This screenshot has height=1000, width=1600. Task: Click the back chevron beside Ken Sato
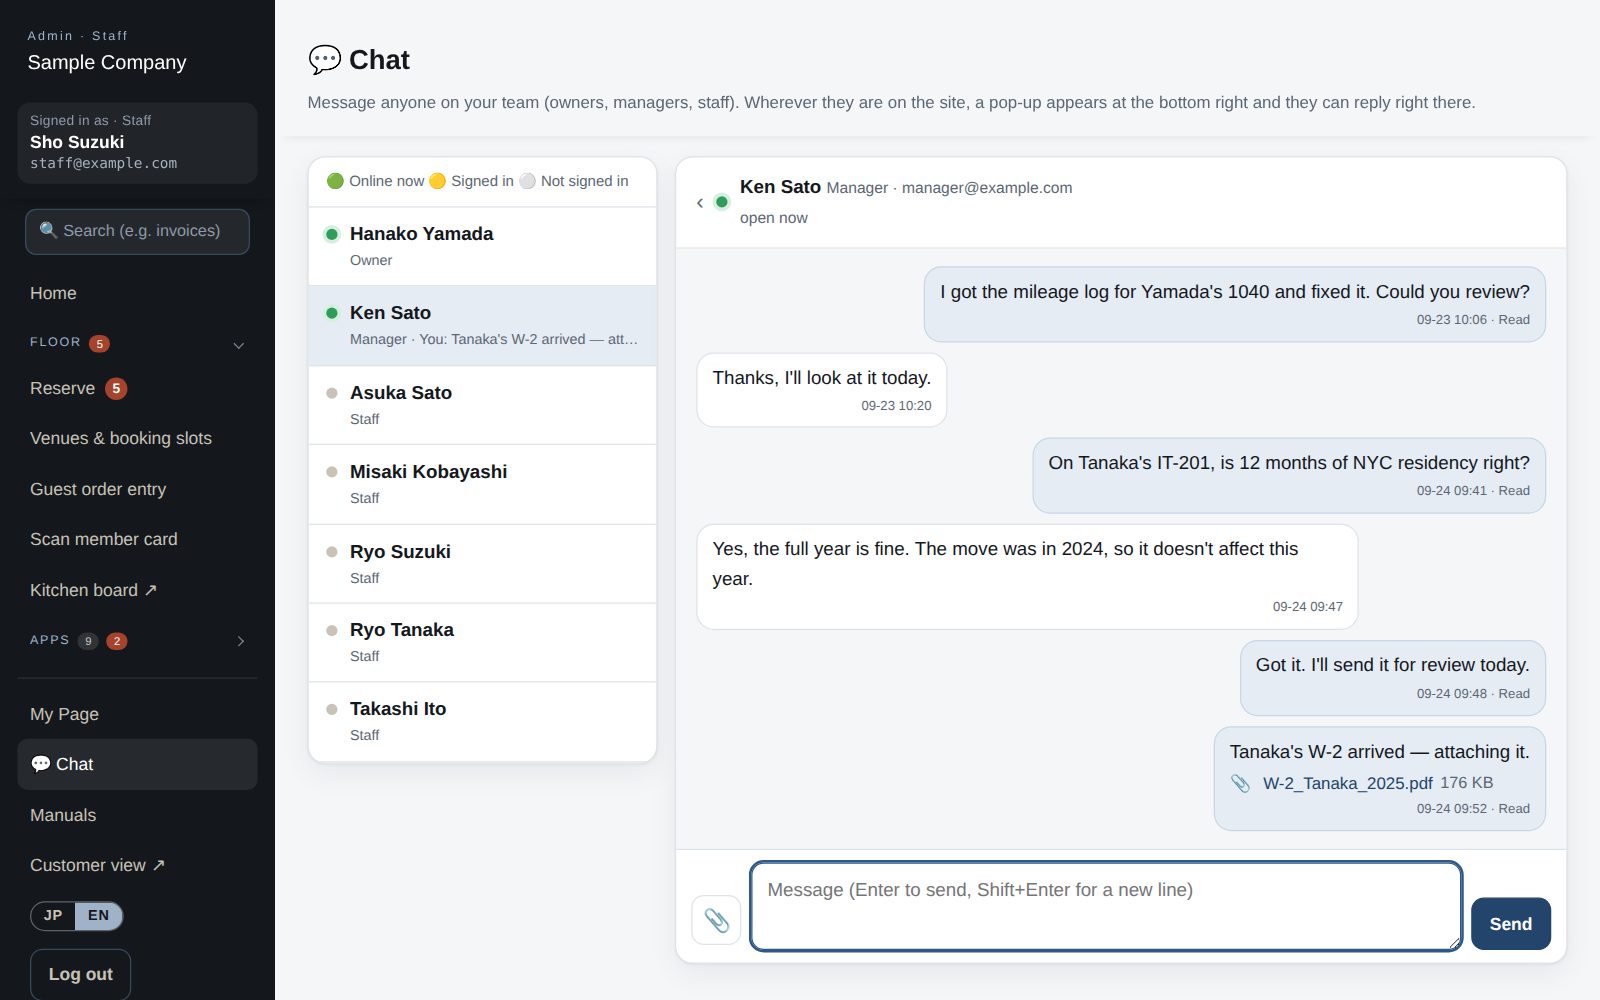click(700, 203)
